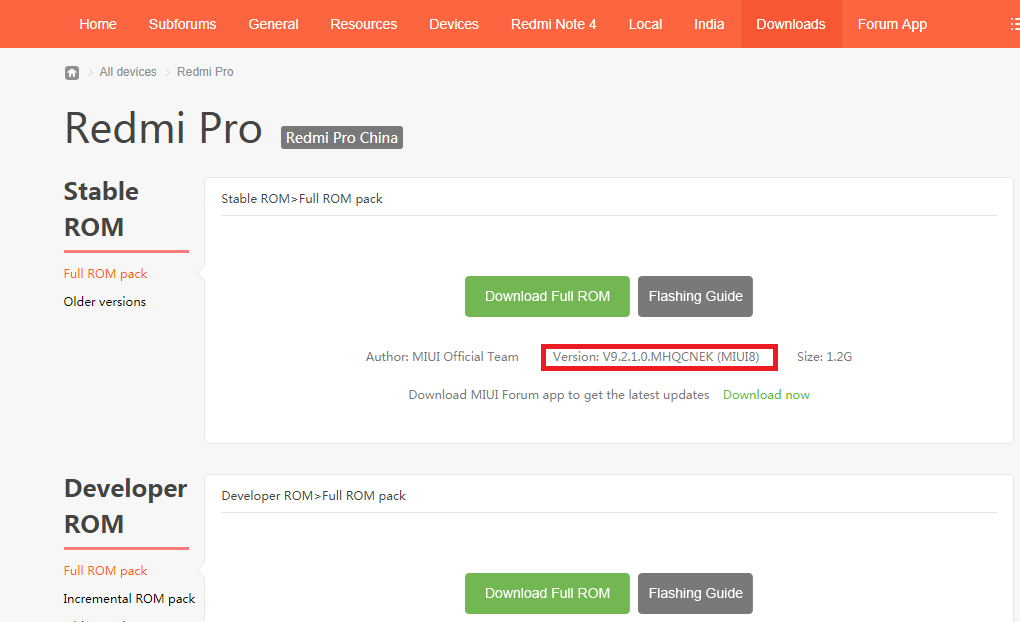
Task: Open the list menu icon at the right of the nav bar
Action: [x=1015, y=24]
